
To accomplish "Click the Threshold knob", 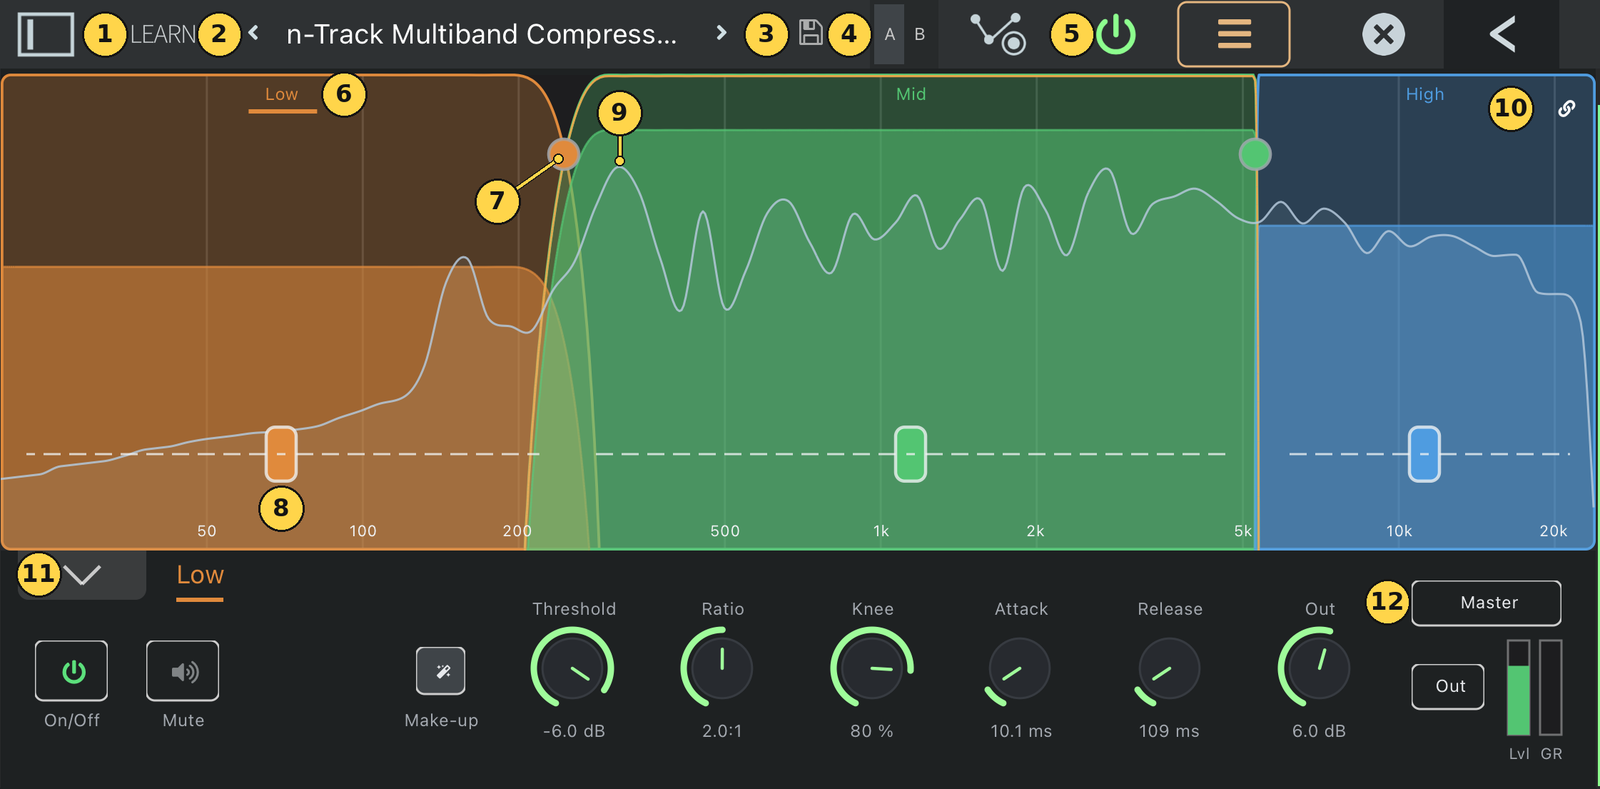I will (x=572, y=669).
